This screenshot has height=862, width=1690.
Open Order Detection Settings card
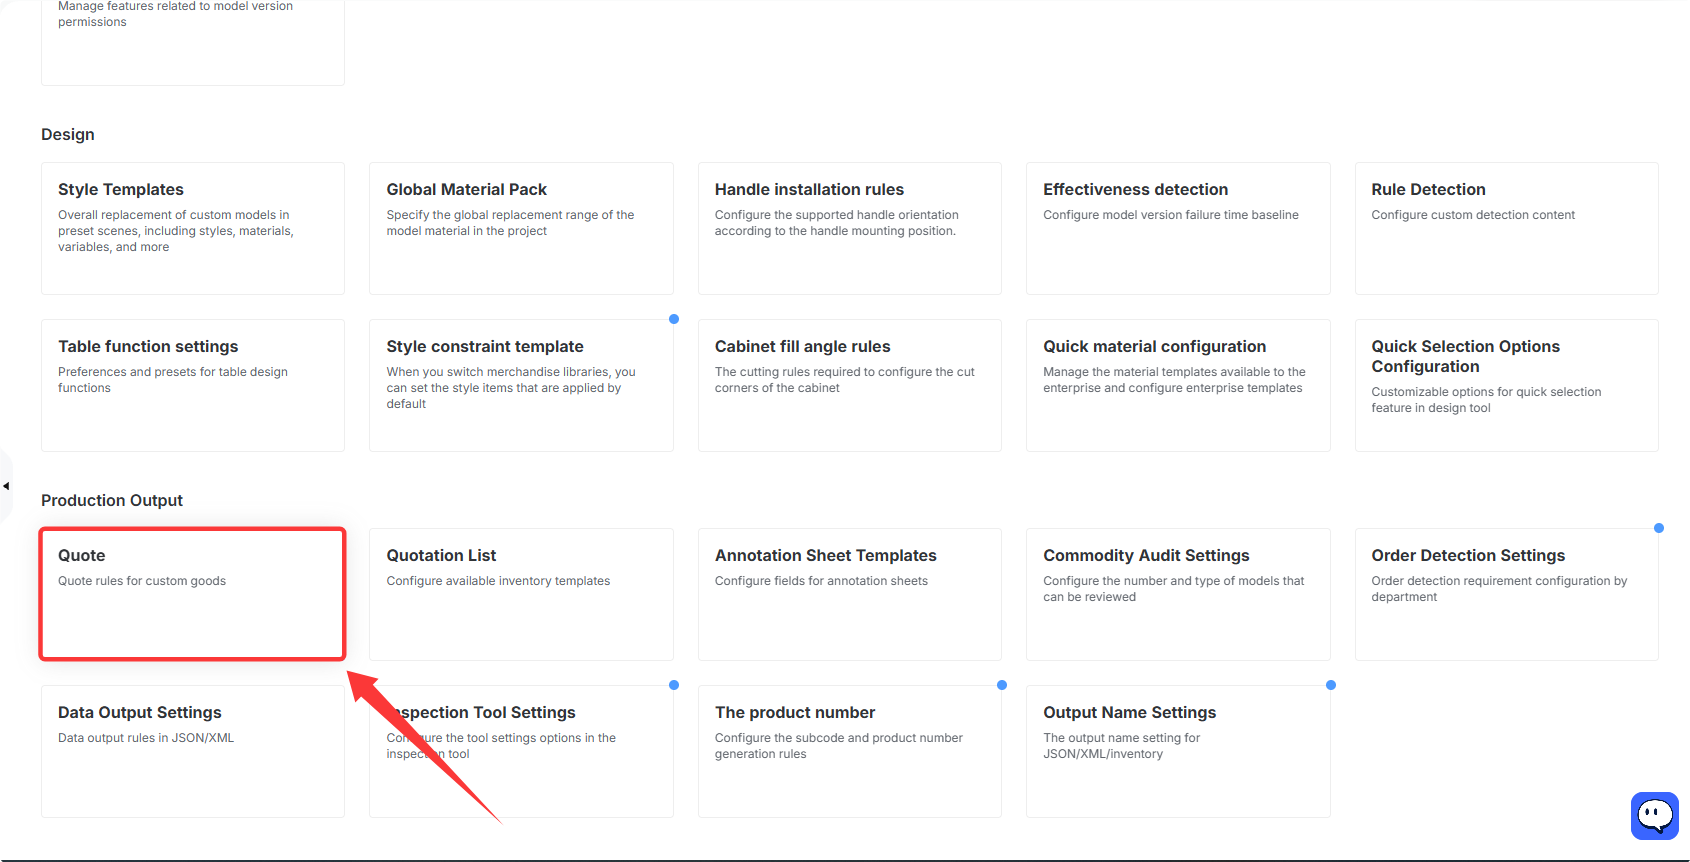1507,594
